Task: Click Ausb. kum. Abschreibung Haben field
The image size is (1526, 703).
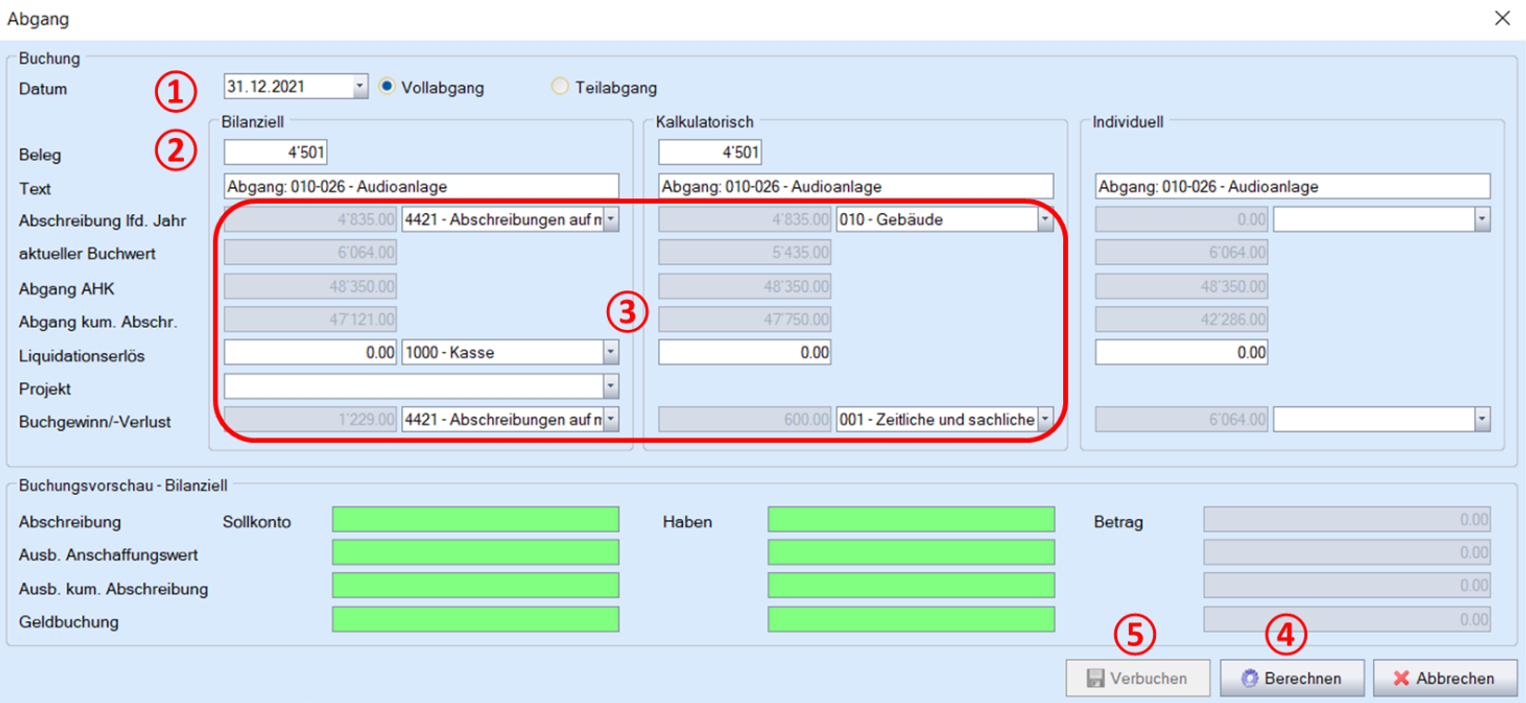Action: pos(911,586)
